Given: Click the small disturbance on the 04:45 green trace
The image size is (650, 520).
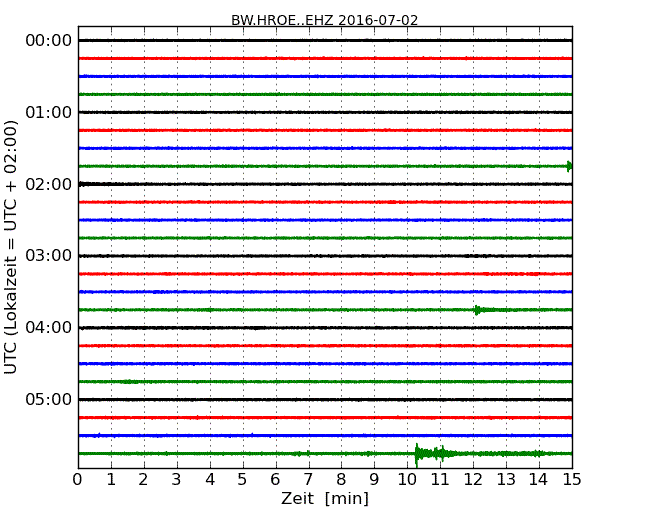Looking at the screenshot, I should (x=129, y=381).
